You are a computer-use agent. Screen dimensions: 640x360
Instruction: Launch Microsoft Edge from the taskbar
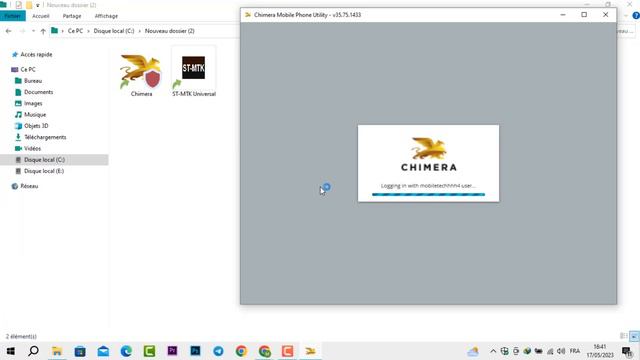tap(126, 351)
